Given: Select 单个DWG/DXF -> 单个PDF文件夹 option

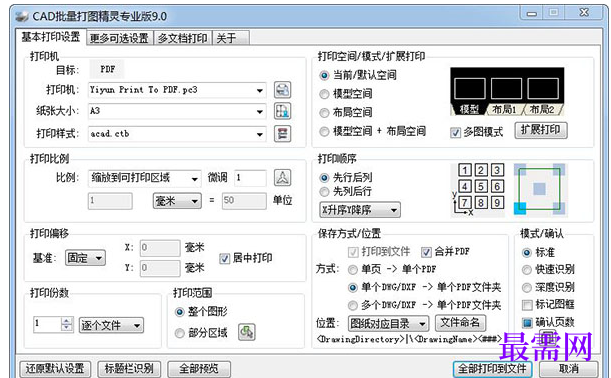Looking at the screenshot, I should [353, 288].
